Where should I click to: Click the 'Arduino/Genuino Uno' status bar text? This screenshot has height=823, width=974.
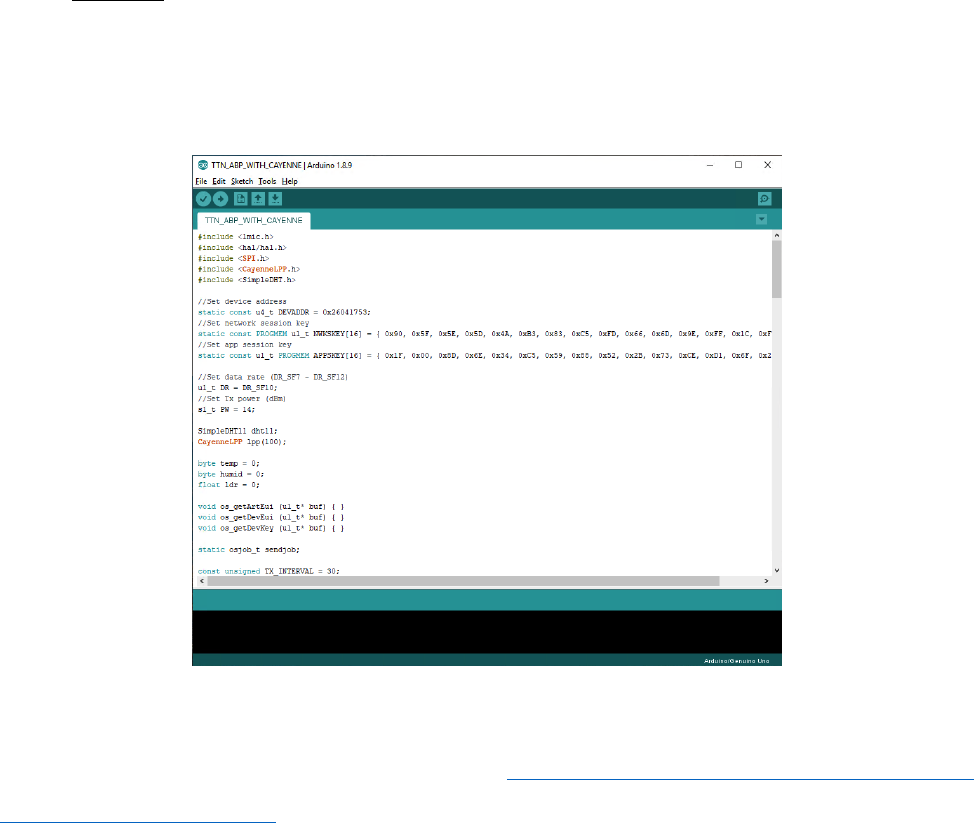pyautogui.click(x=737, y=661)
